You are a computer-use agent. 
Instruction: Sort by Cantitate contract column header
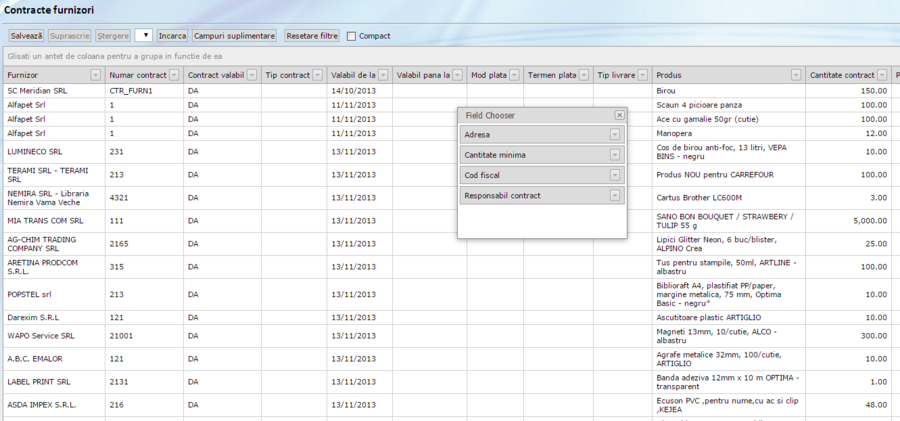coord(840,75)
